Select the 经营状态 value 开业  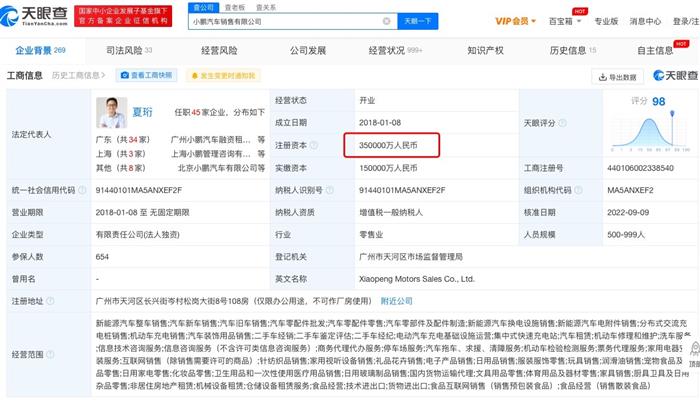click(x=367, y=100)
